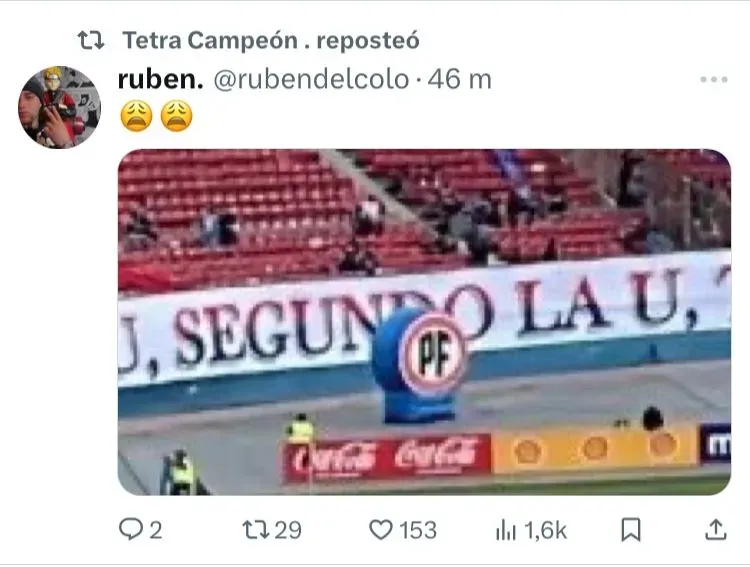This screenshot has width=750, height=567.
Task: Open the stadium banner image
Action: (424, 322)
